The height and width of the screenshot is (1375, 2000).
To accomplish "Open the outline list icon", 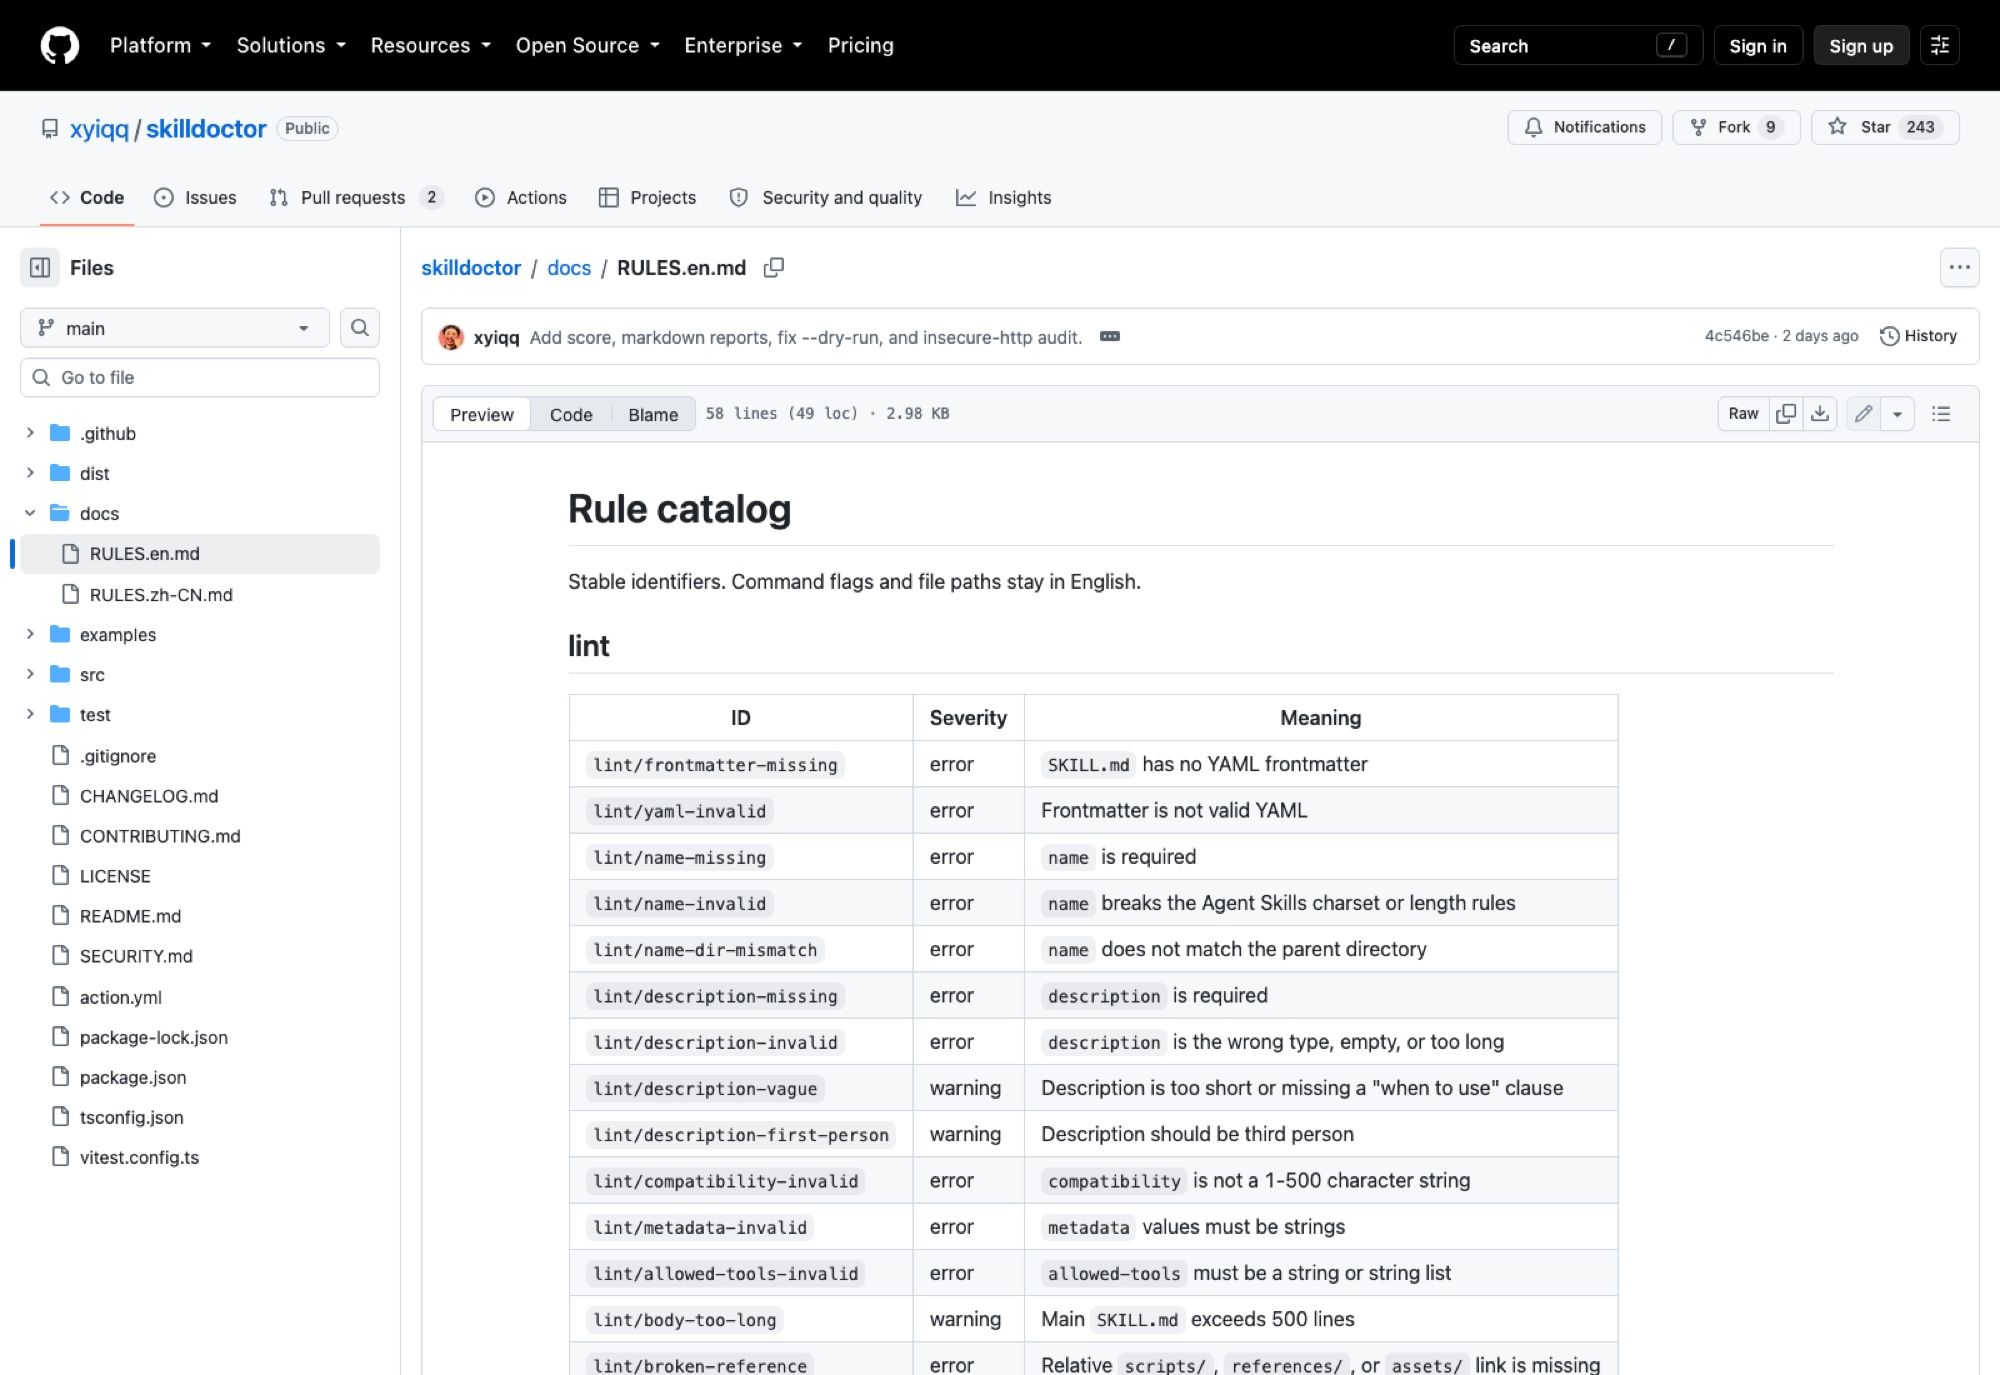I will pyautogui.click(x=1941, y=414).
